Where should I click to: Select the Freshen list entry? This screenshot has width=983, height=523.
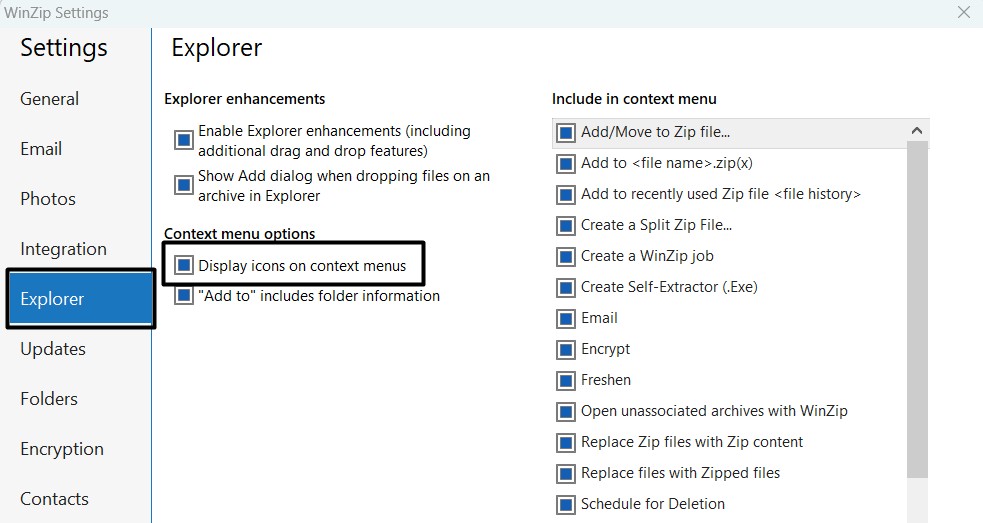coord(606,380)
